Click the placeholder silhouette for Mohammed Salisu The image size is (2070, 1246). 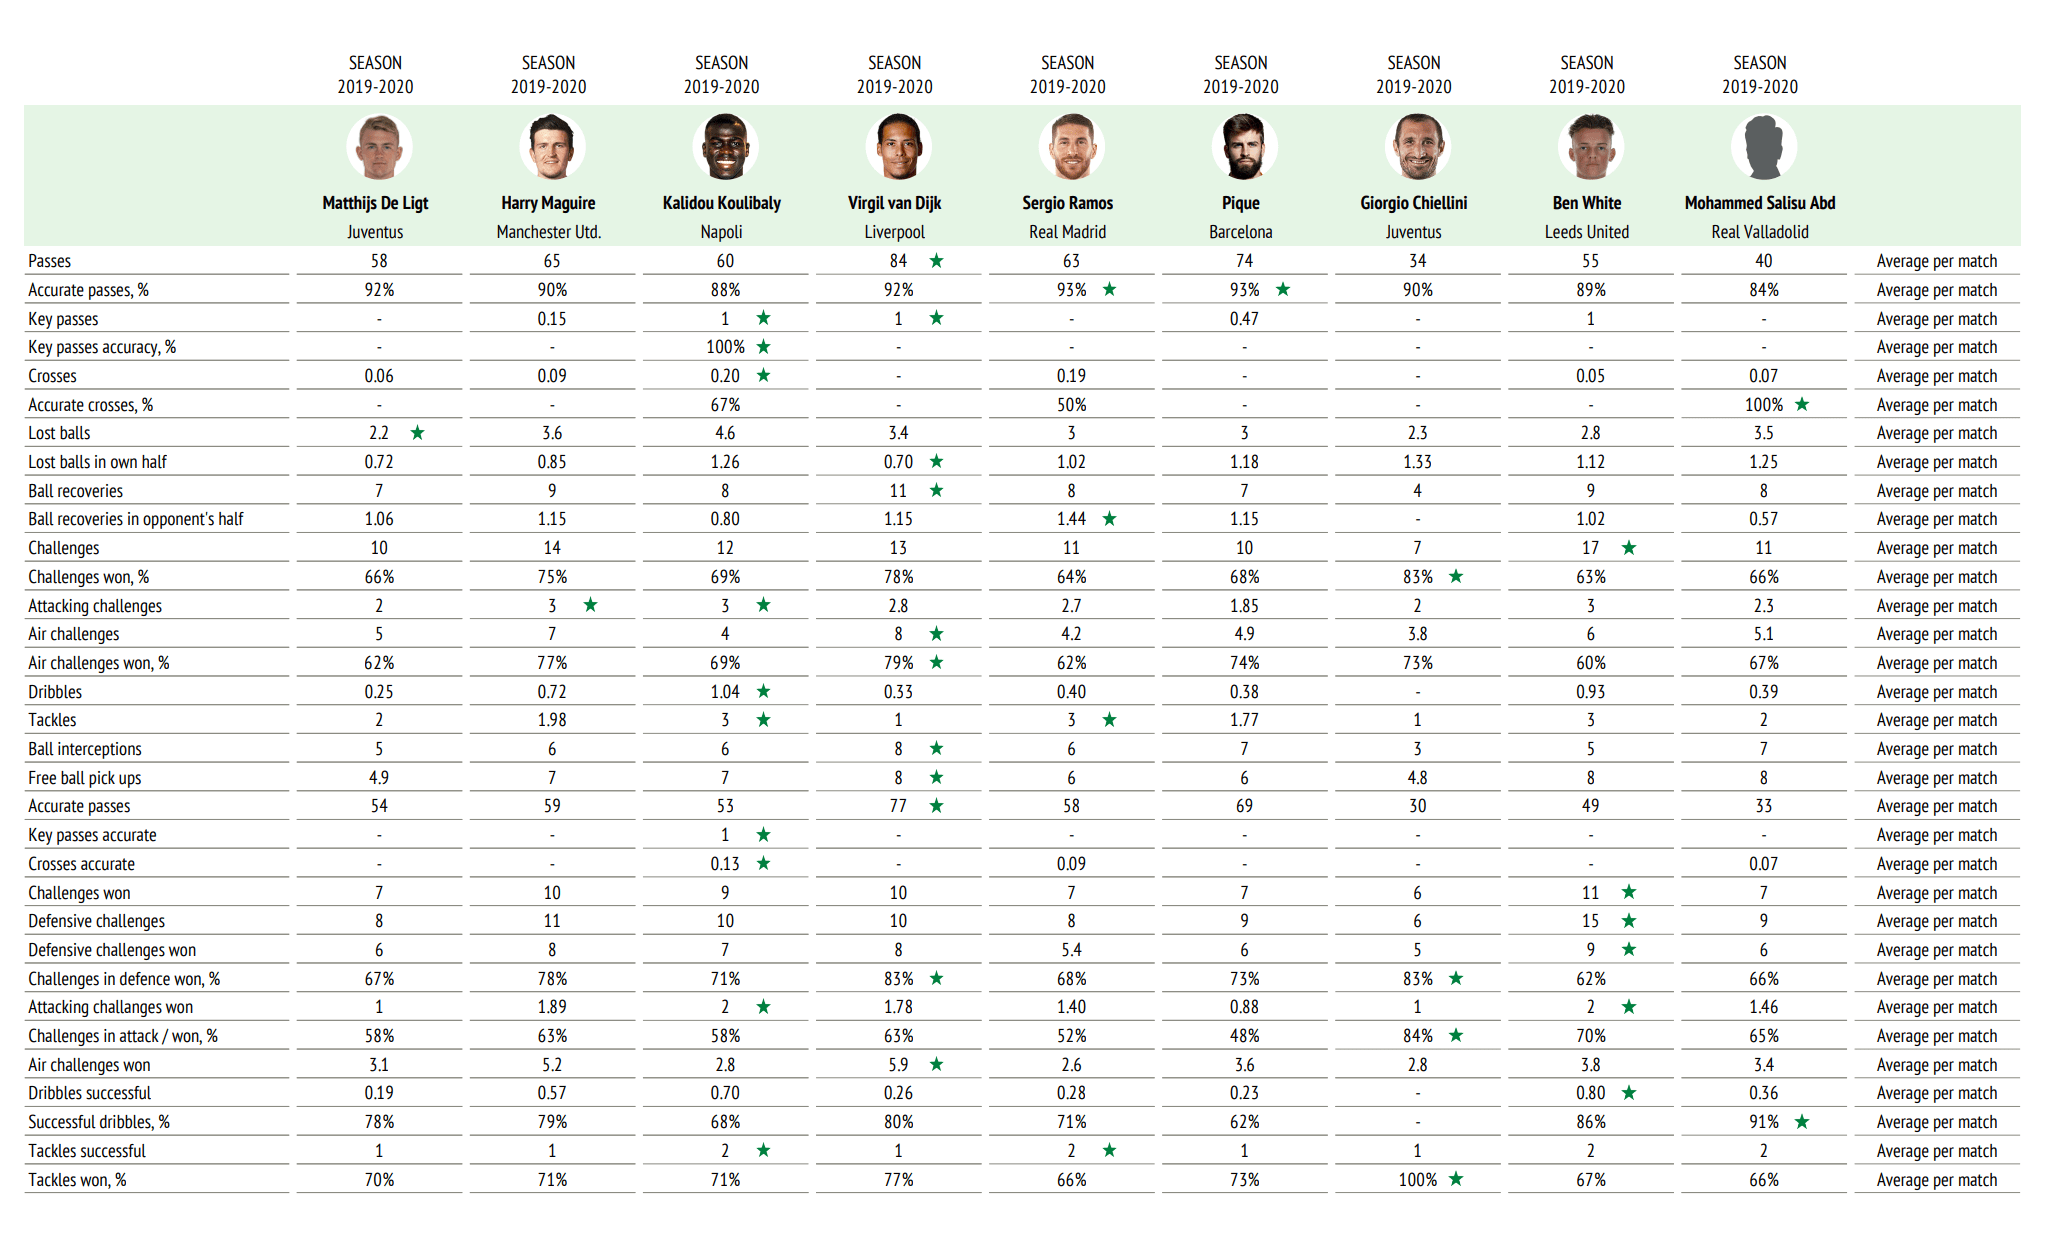pyautogui.click(x=1763, y=147)
